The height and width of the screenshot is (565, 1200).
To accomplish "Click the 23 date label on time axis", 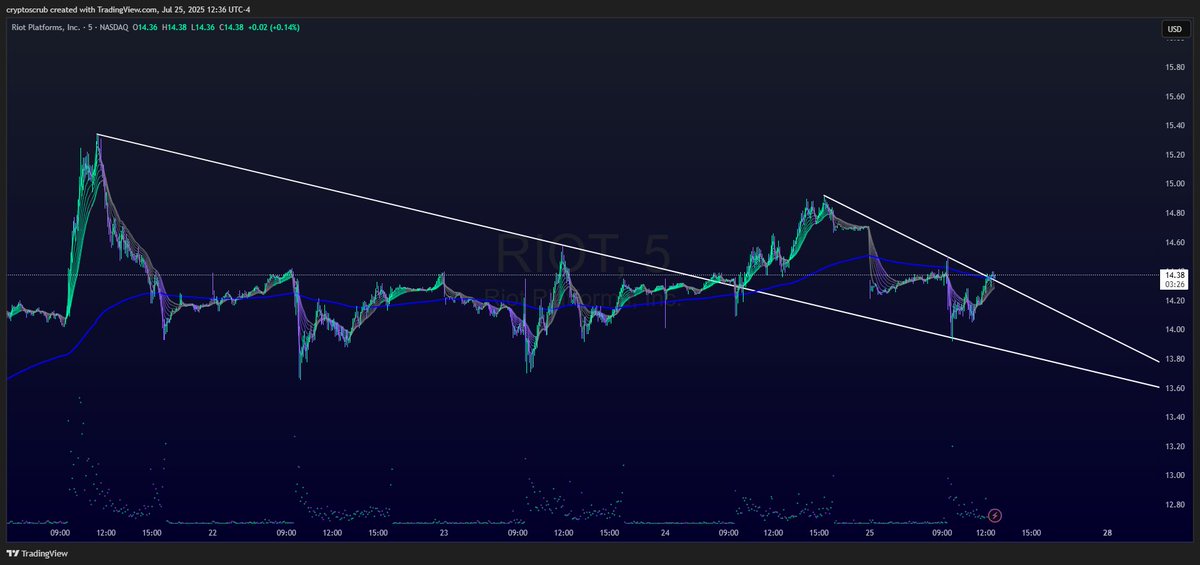I will [x=444, y=533].
